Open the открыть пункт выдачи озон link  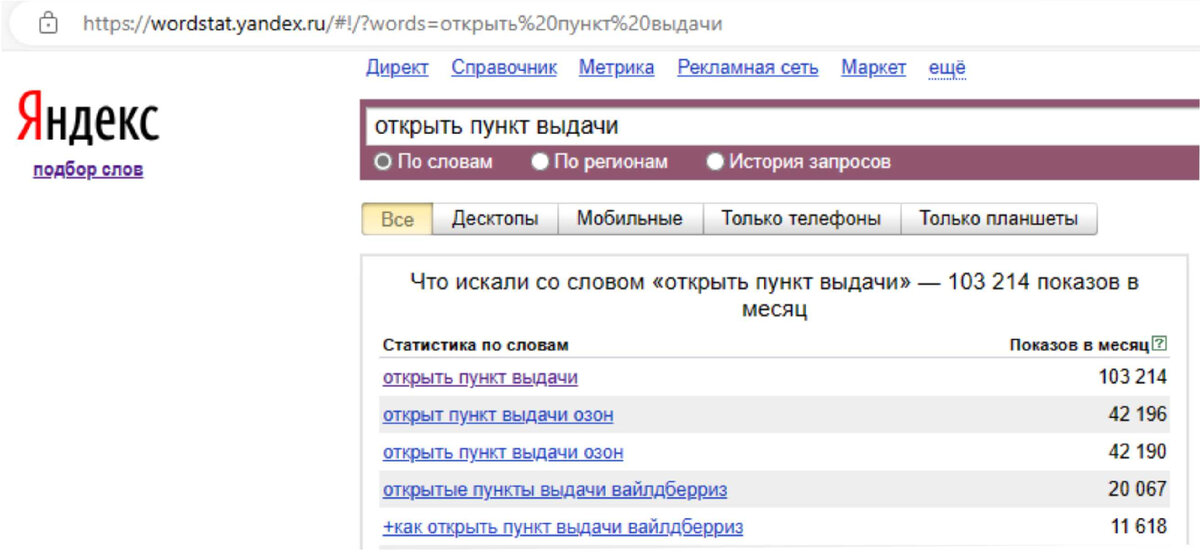[x=503, y=452]
